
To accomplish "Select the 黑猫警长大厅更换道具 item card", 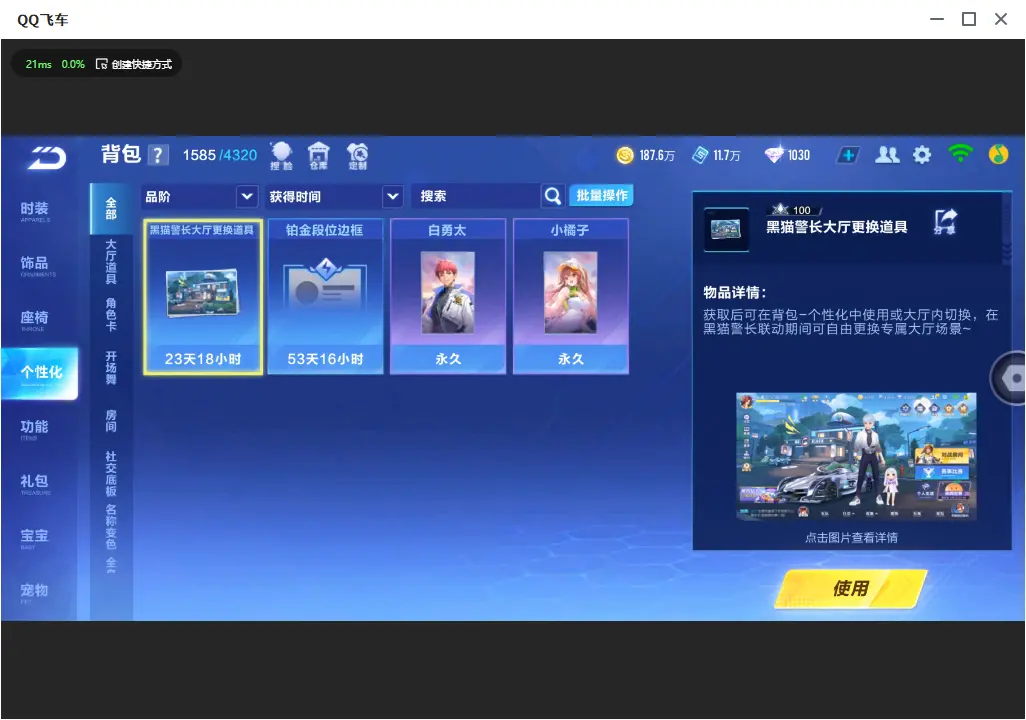I will tap(203, 297).
